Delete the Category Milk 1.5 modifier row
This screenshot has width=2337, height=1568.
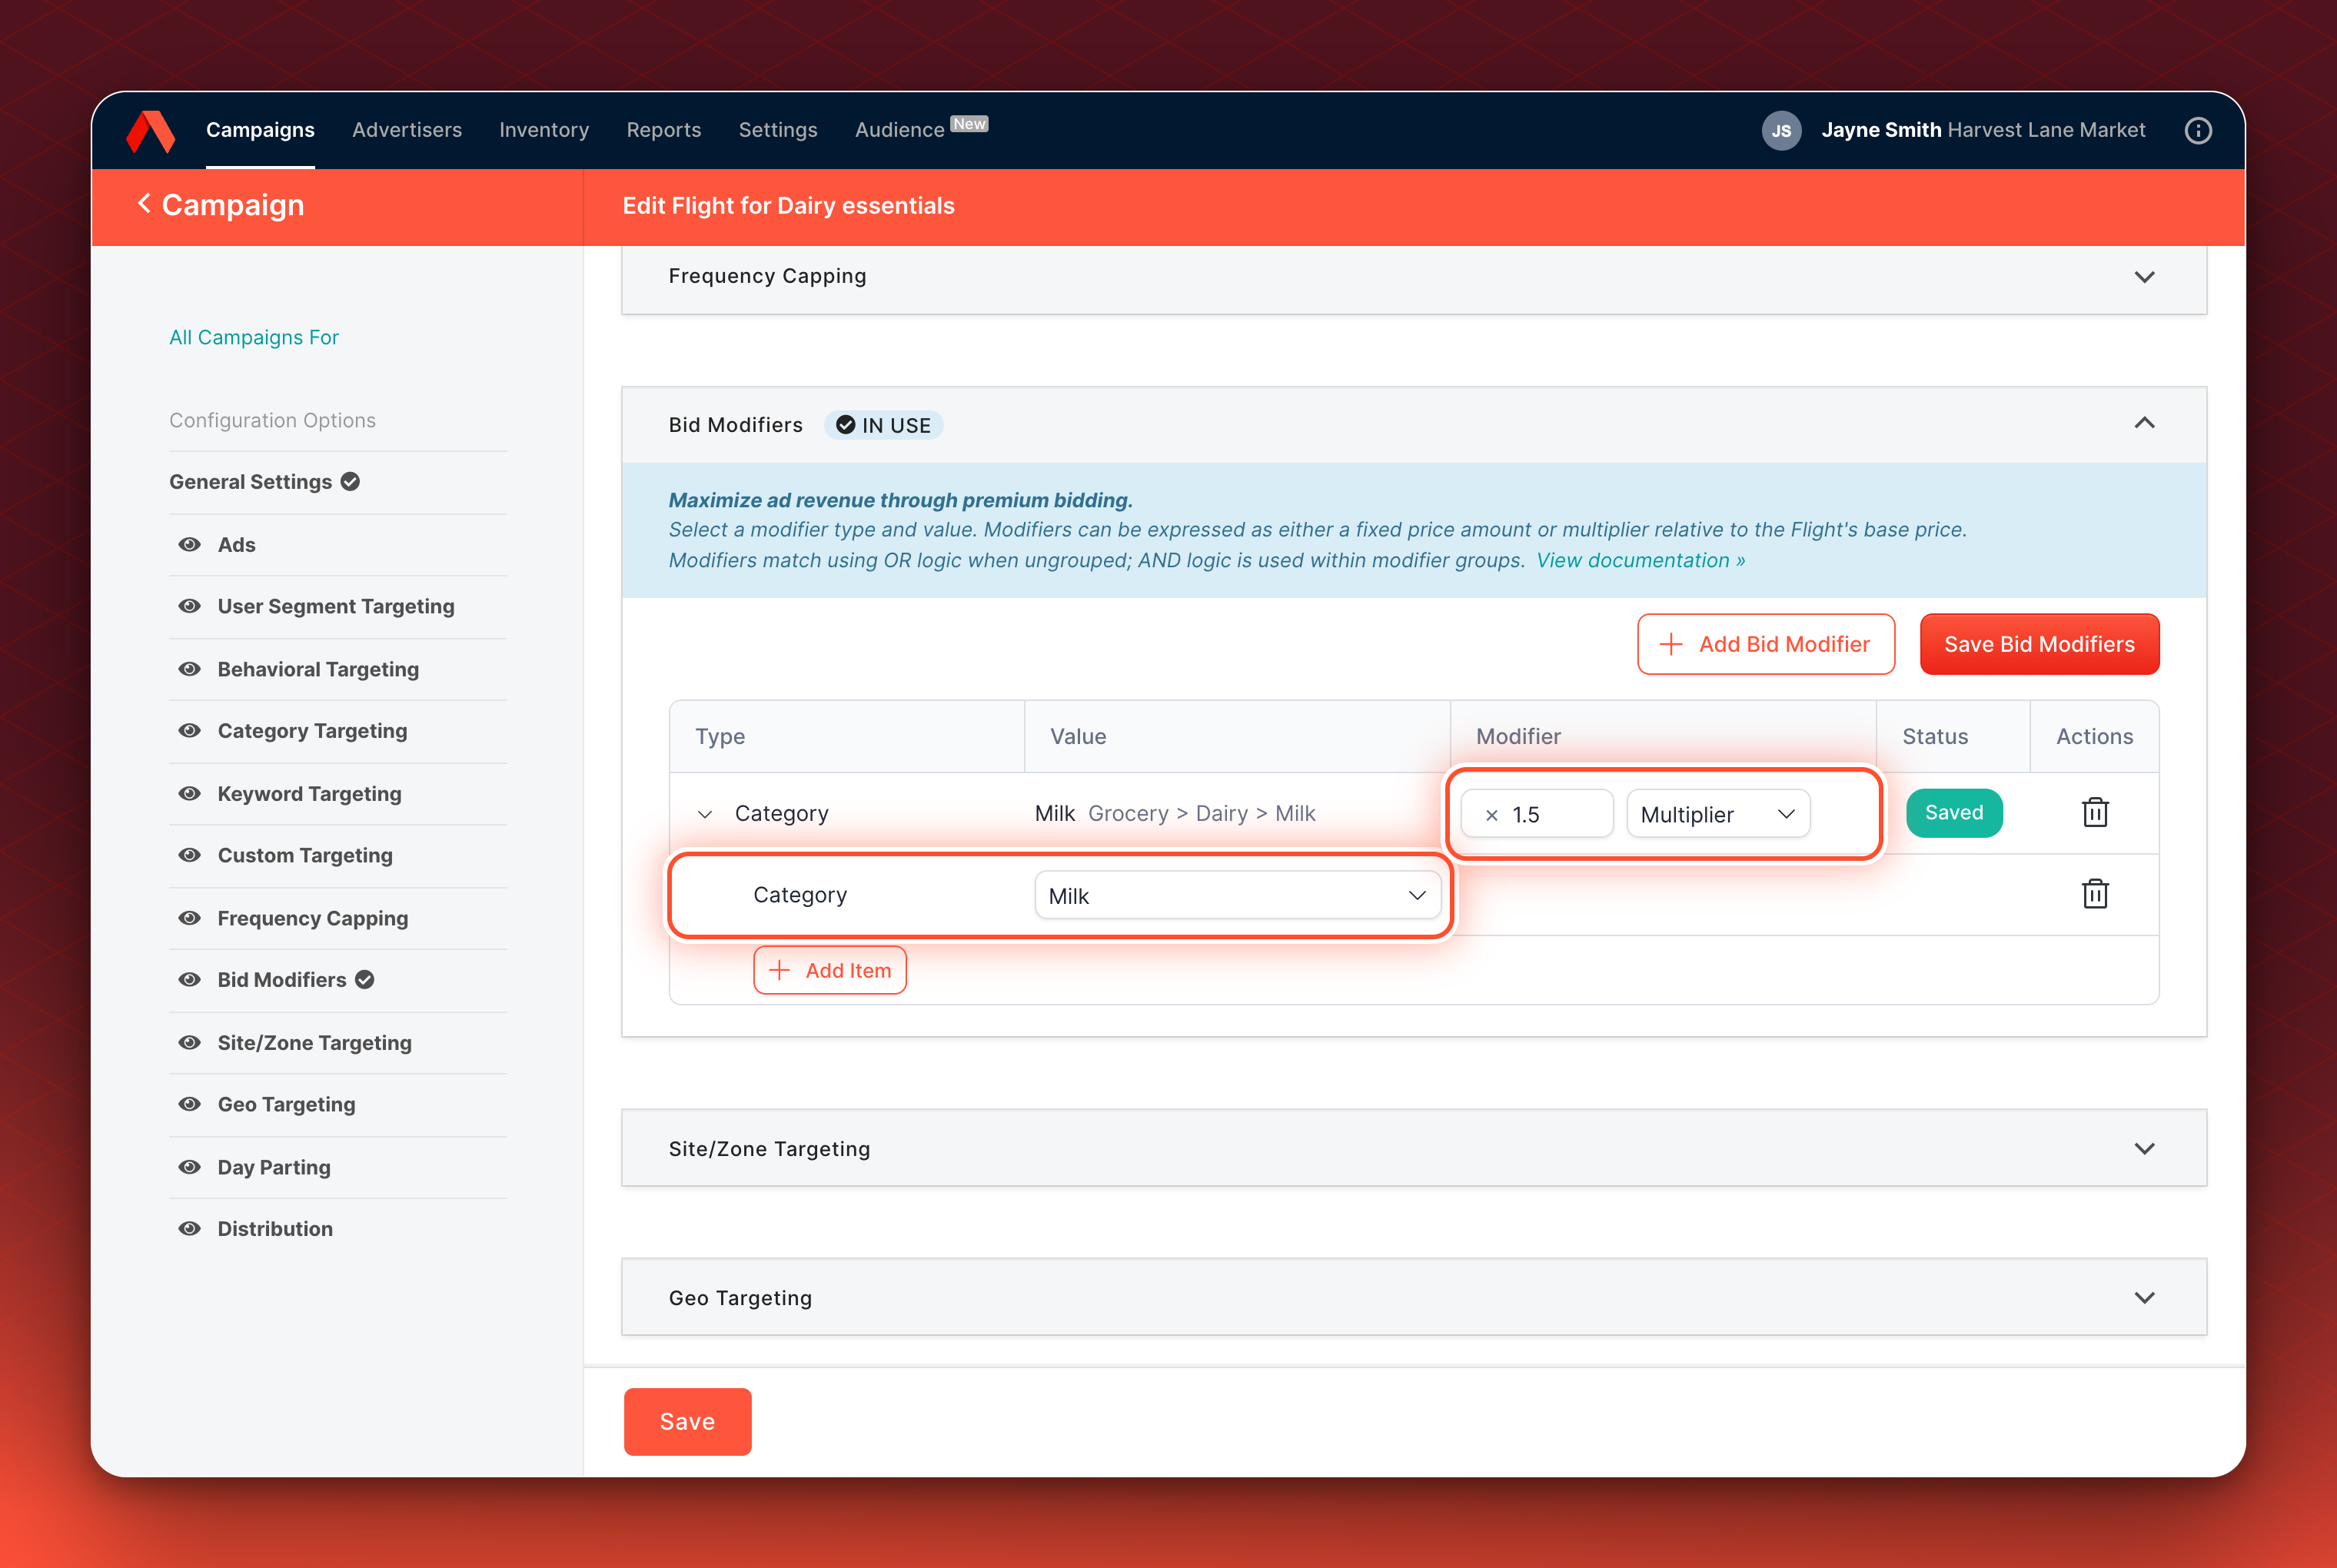[x=2095, y=812]
